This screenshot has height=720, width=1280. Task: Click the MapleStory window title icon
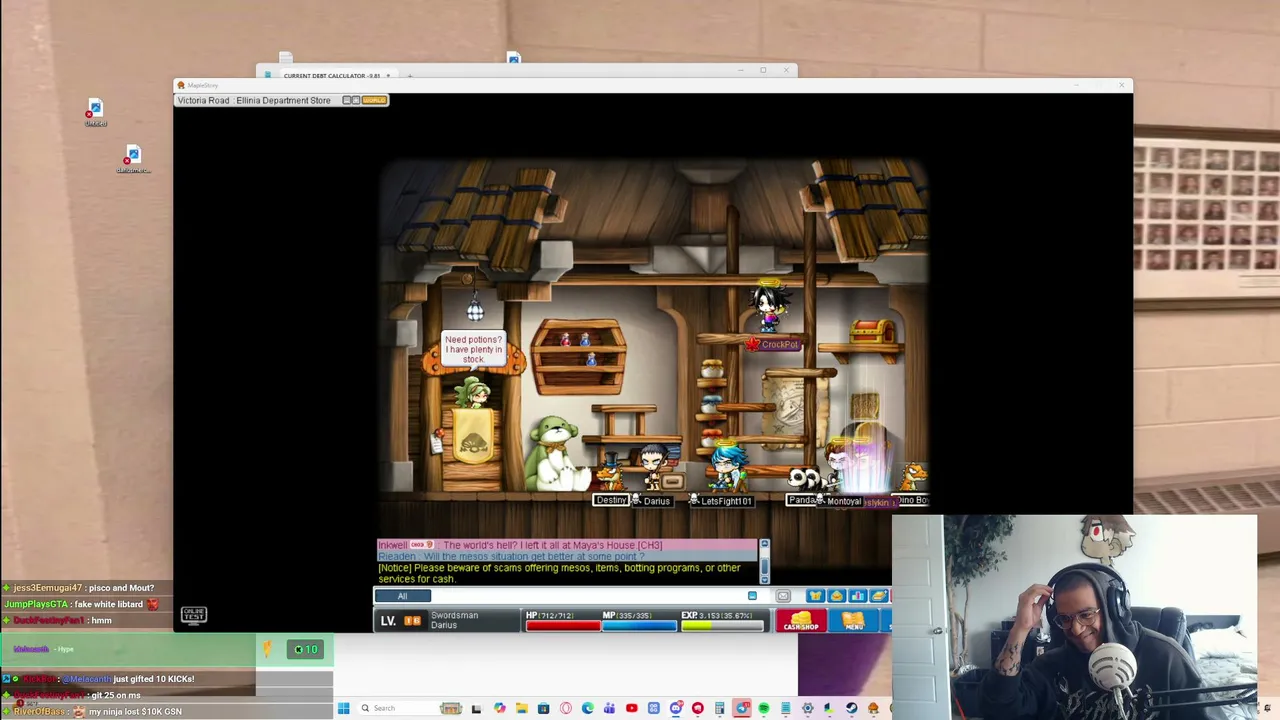(x=181, y=86)
